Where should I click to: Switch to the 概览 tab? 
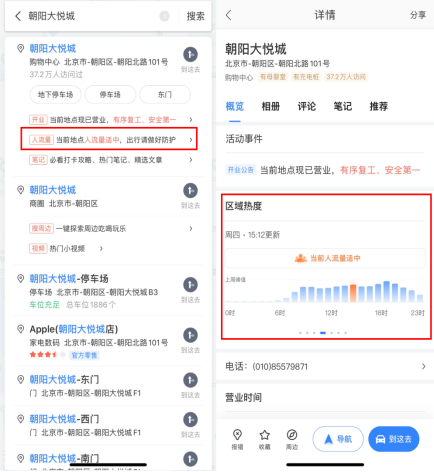(x=235, y=106)
